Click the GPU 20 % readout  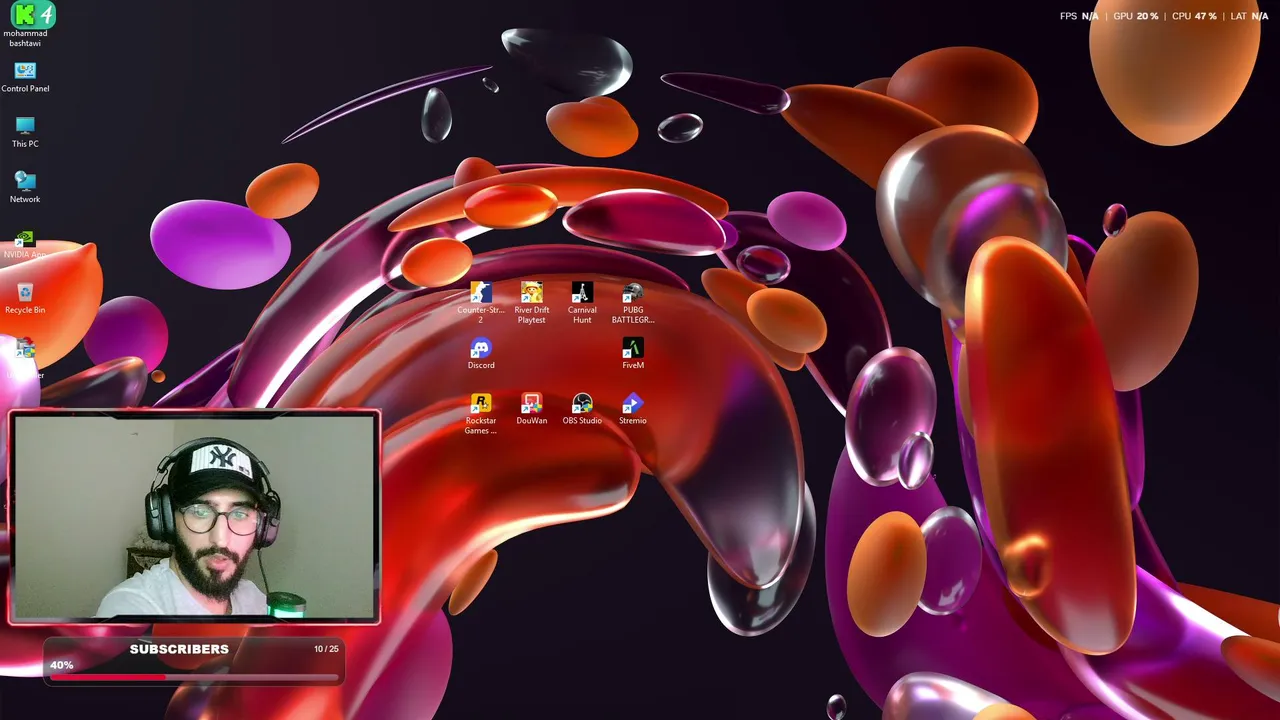1136,16
